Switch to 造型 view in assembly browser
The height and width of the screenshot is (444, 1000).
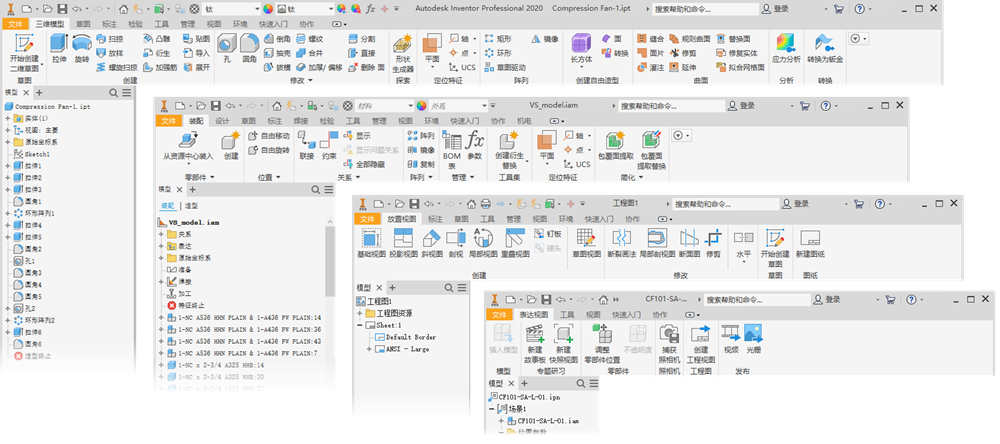point(191,206)
